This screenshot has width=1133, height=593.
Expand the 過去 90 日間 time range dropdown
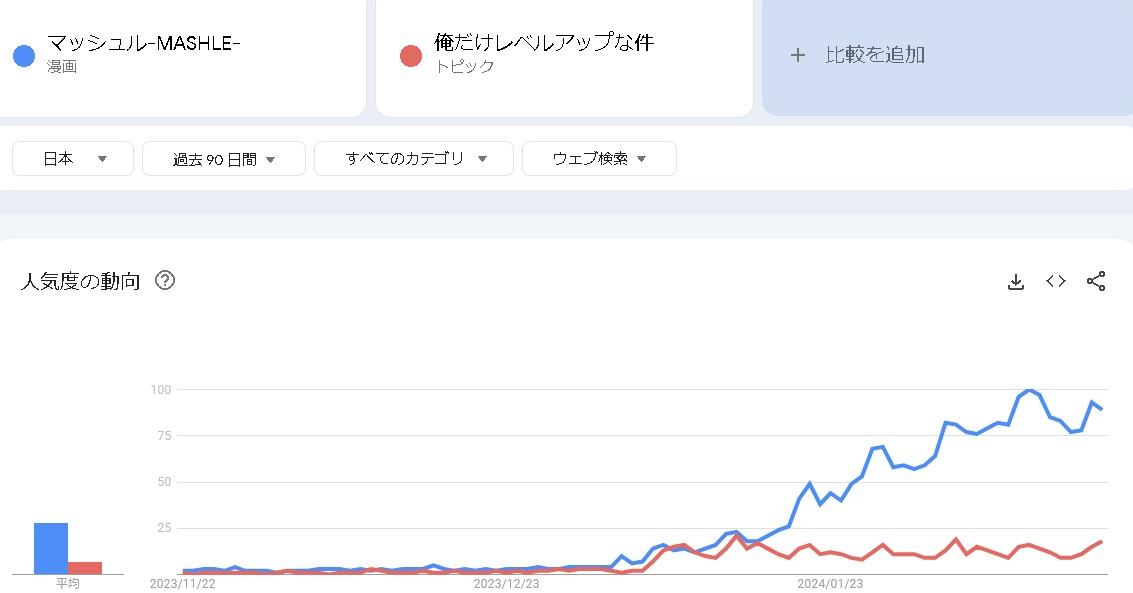(224, 158)
